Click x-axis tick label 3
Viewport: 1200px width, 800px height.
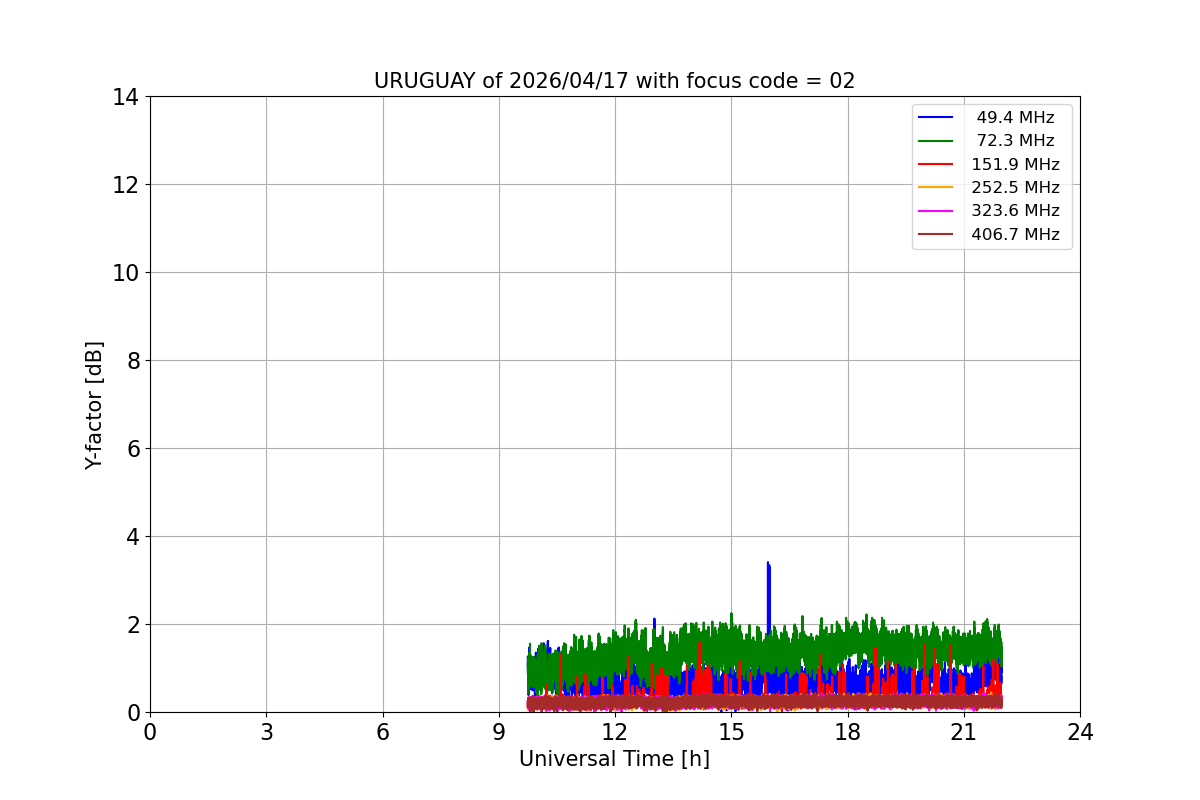coord(266,733)
